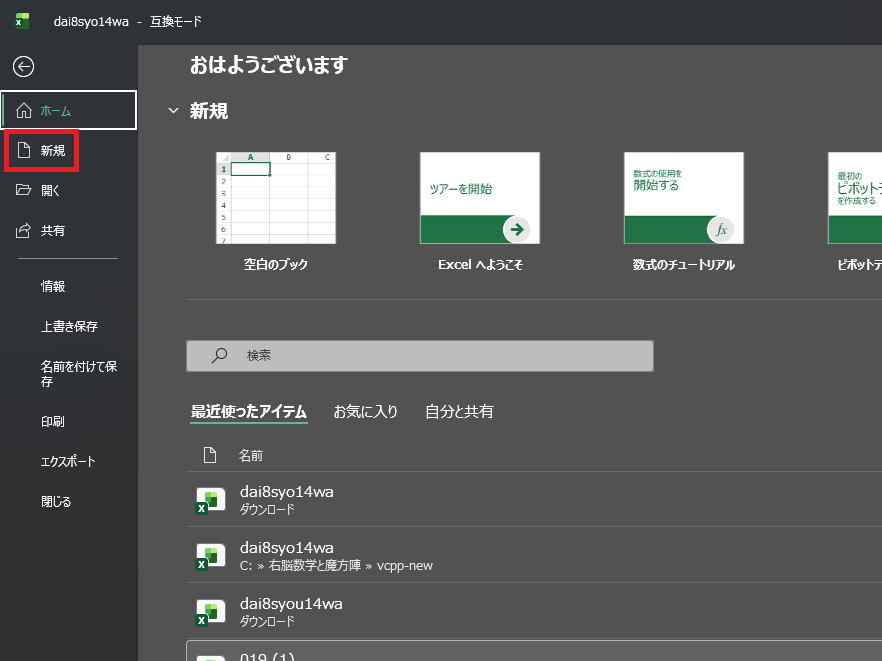Open the ホーム menu item
Screen dimensions: 882x661
coord(69,110)
